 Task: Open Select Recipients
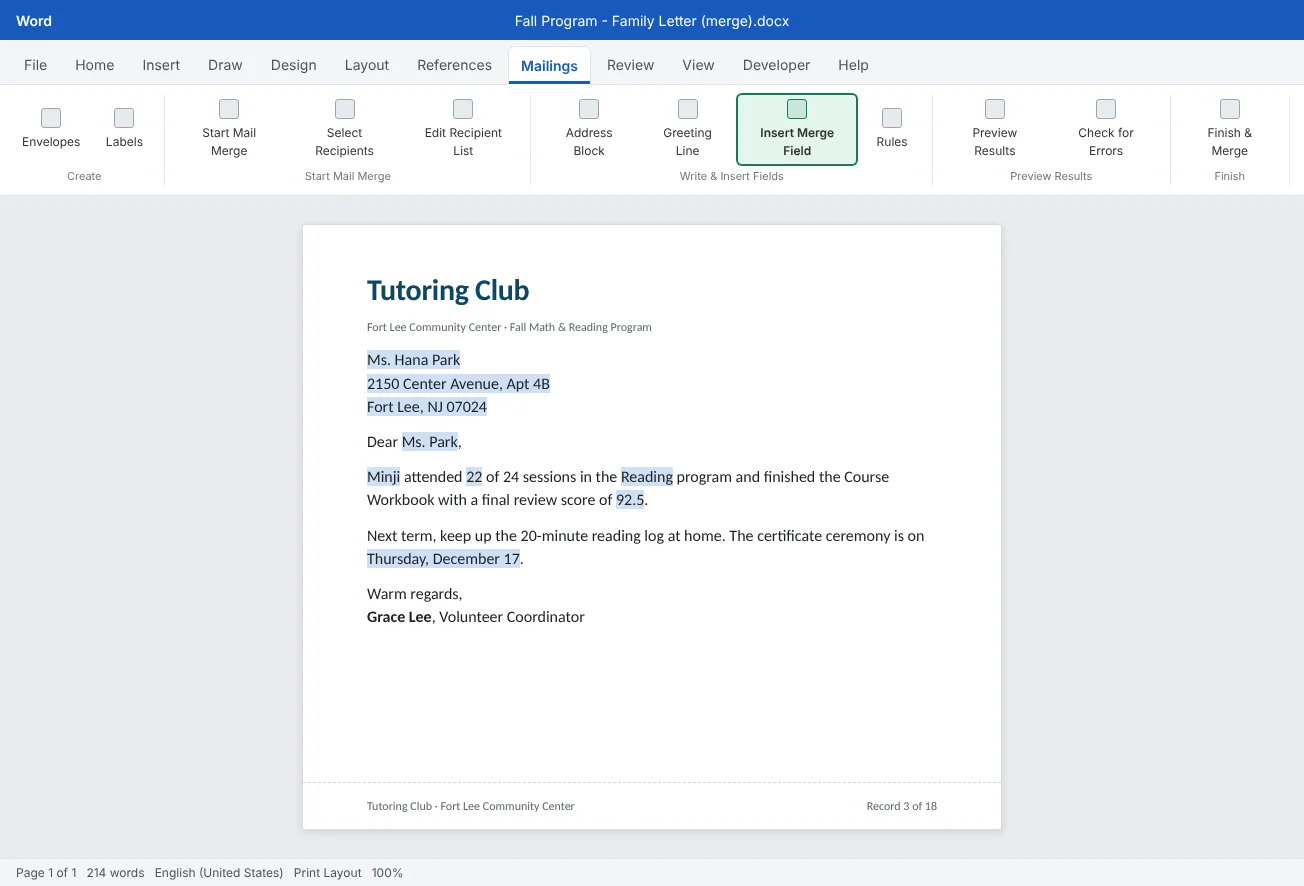click(344, 129)
